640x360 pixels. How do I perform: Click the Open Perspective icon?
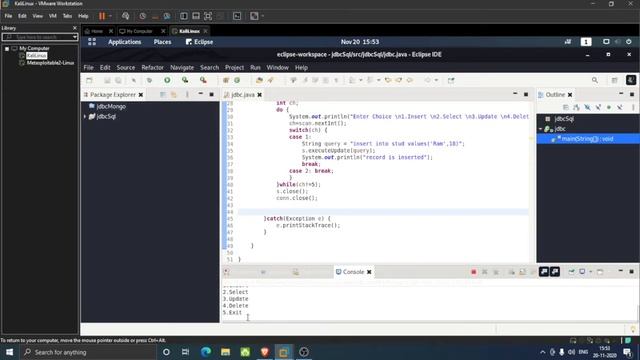[x=614, y=80]
